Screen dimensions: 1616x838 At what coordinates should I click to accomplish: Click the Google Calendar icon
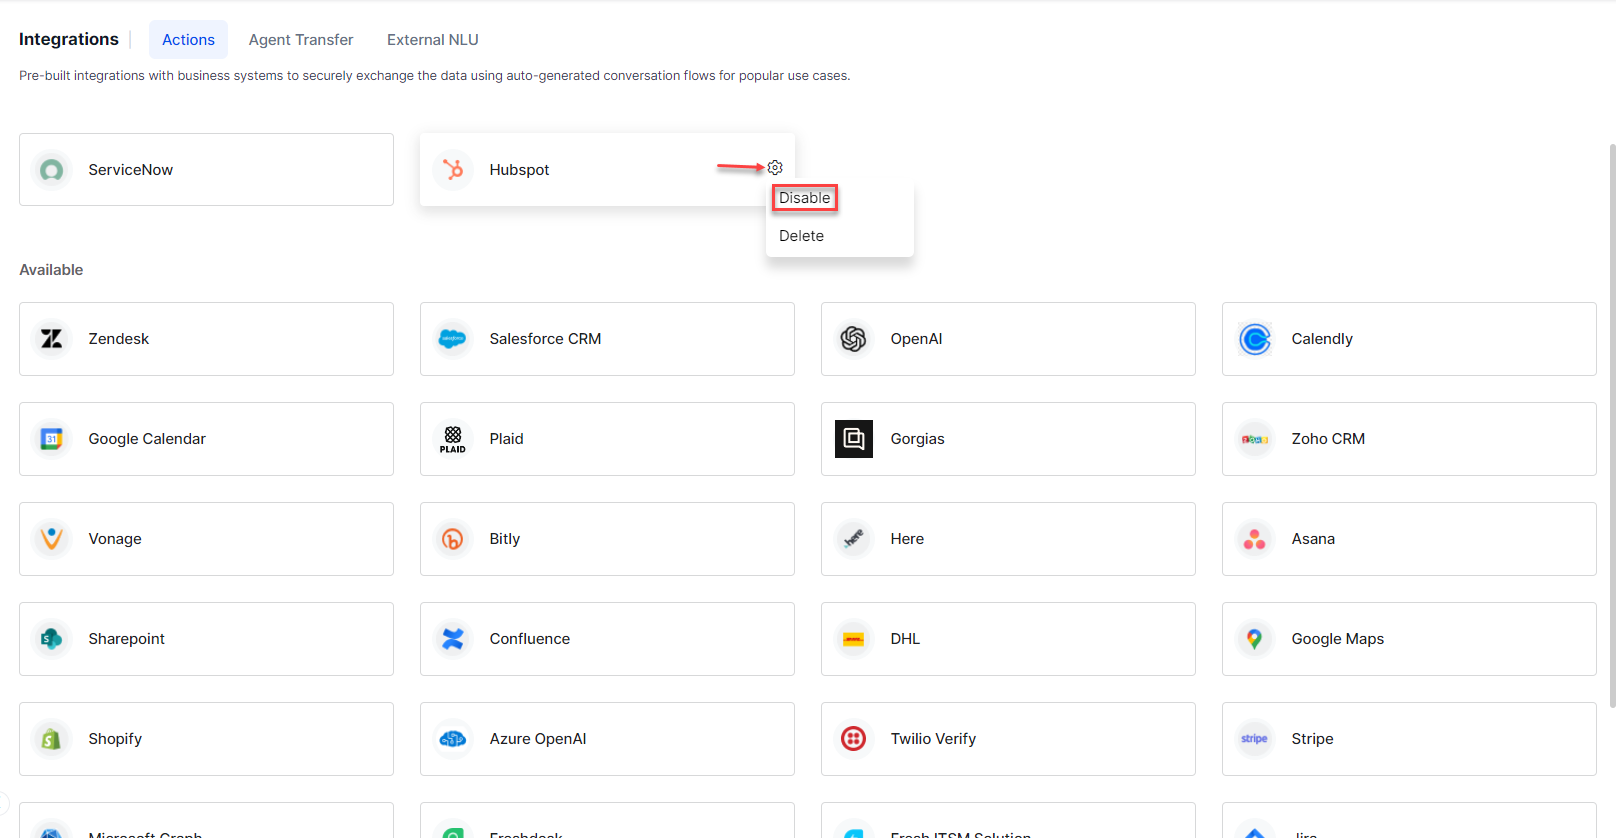(52, 439)
